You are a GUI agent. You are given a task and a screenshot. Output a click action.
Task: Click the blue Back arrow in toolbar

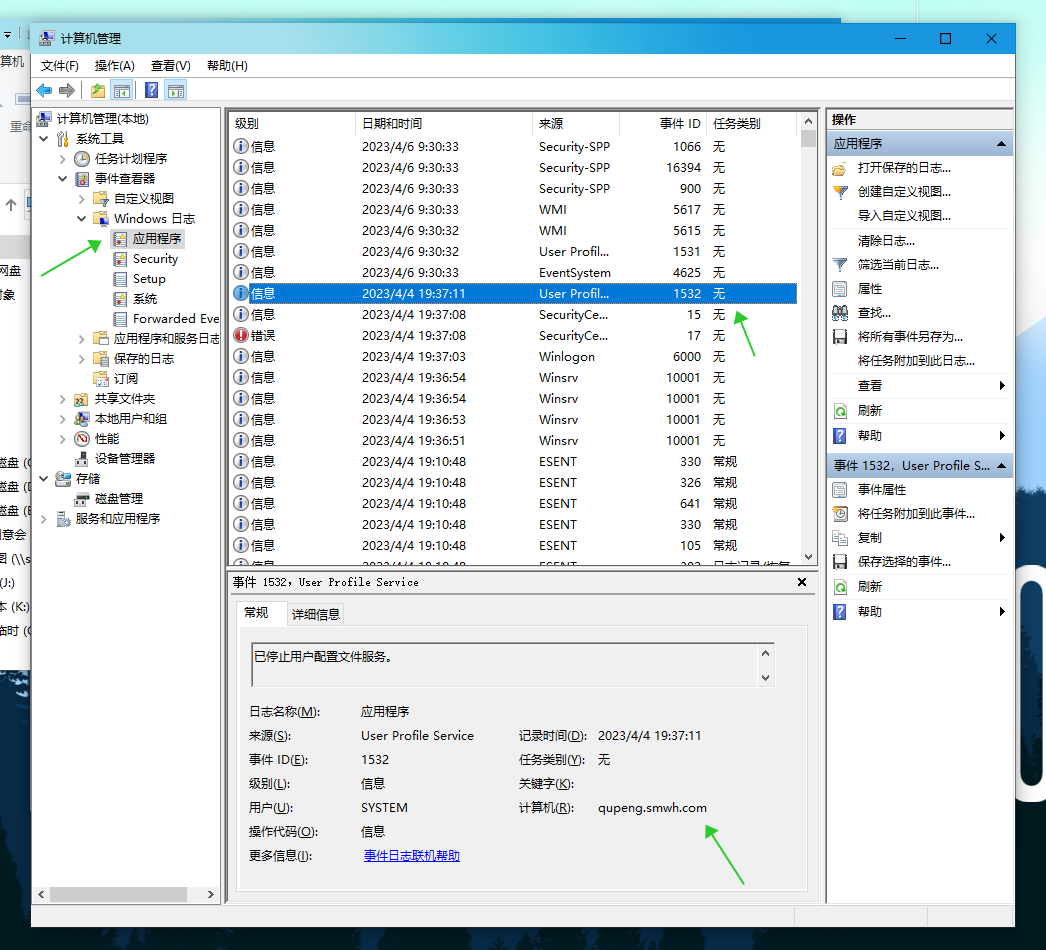(x=44, y=91)
